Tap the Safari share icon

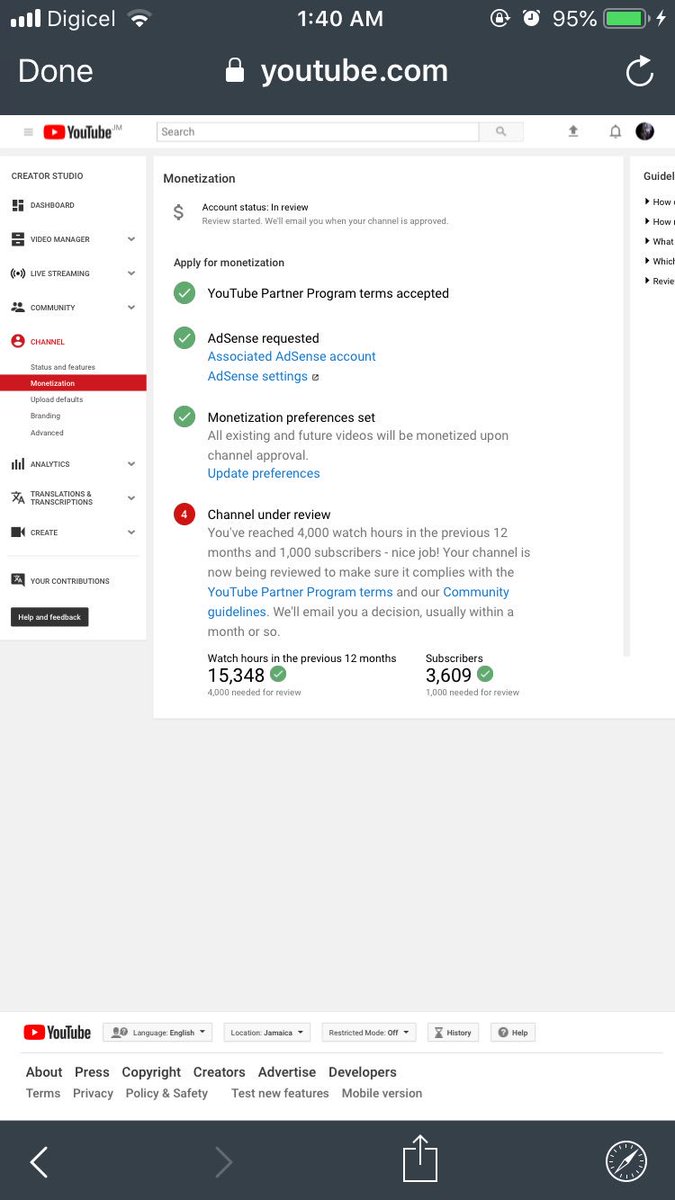(x=421, y=1160)
